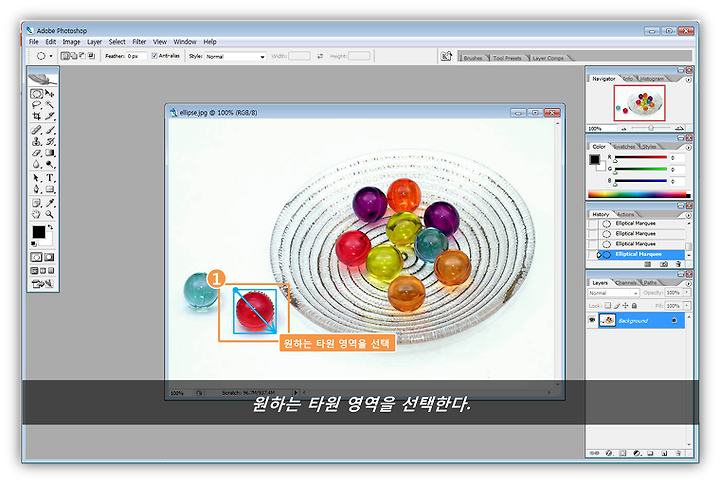Open the layer Opacity slider arrow

click(x=687, y=293)
